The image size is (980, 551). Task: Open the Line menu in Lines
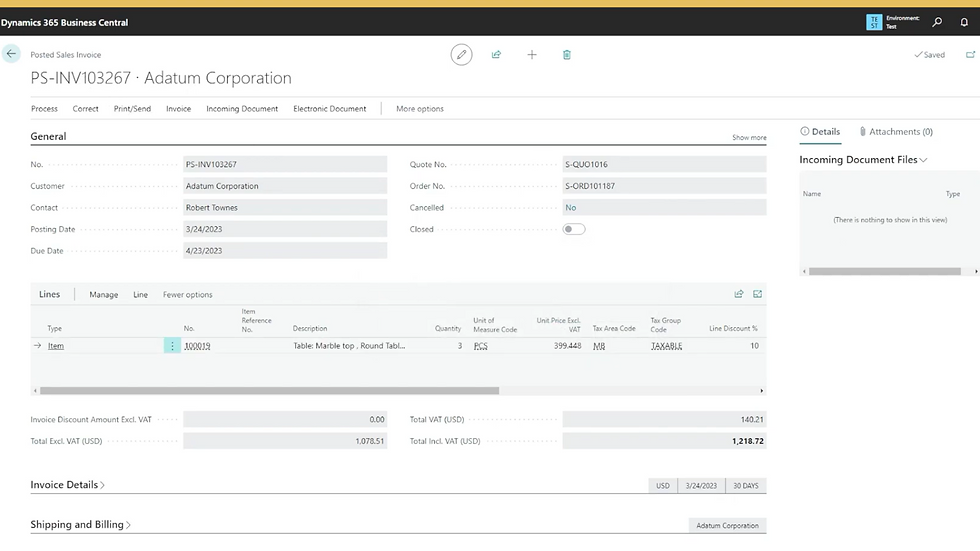click(141, 295)
